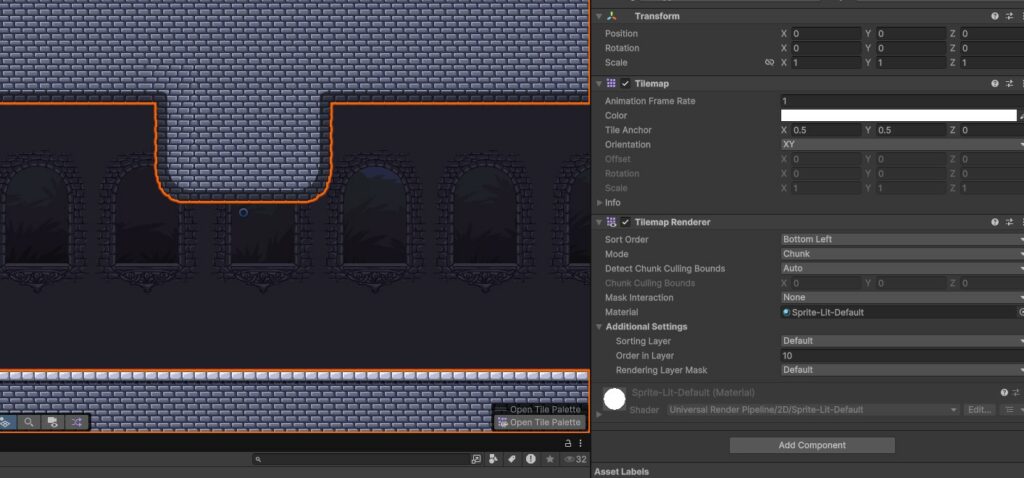The width and height of the screenshot is (1024, 478).
Task: Change Mode dropdown from Chunk
Action: point(903,253)
